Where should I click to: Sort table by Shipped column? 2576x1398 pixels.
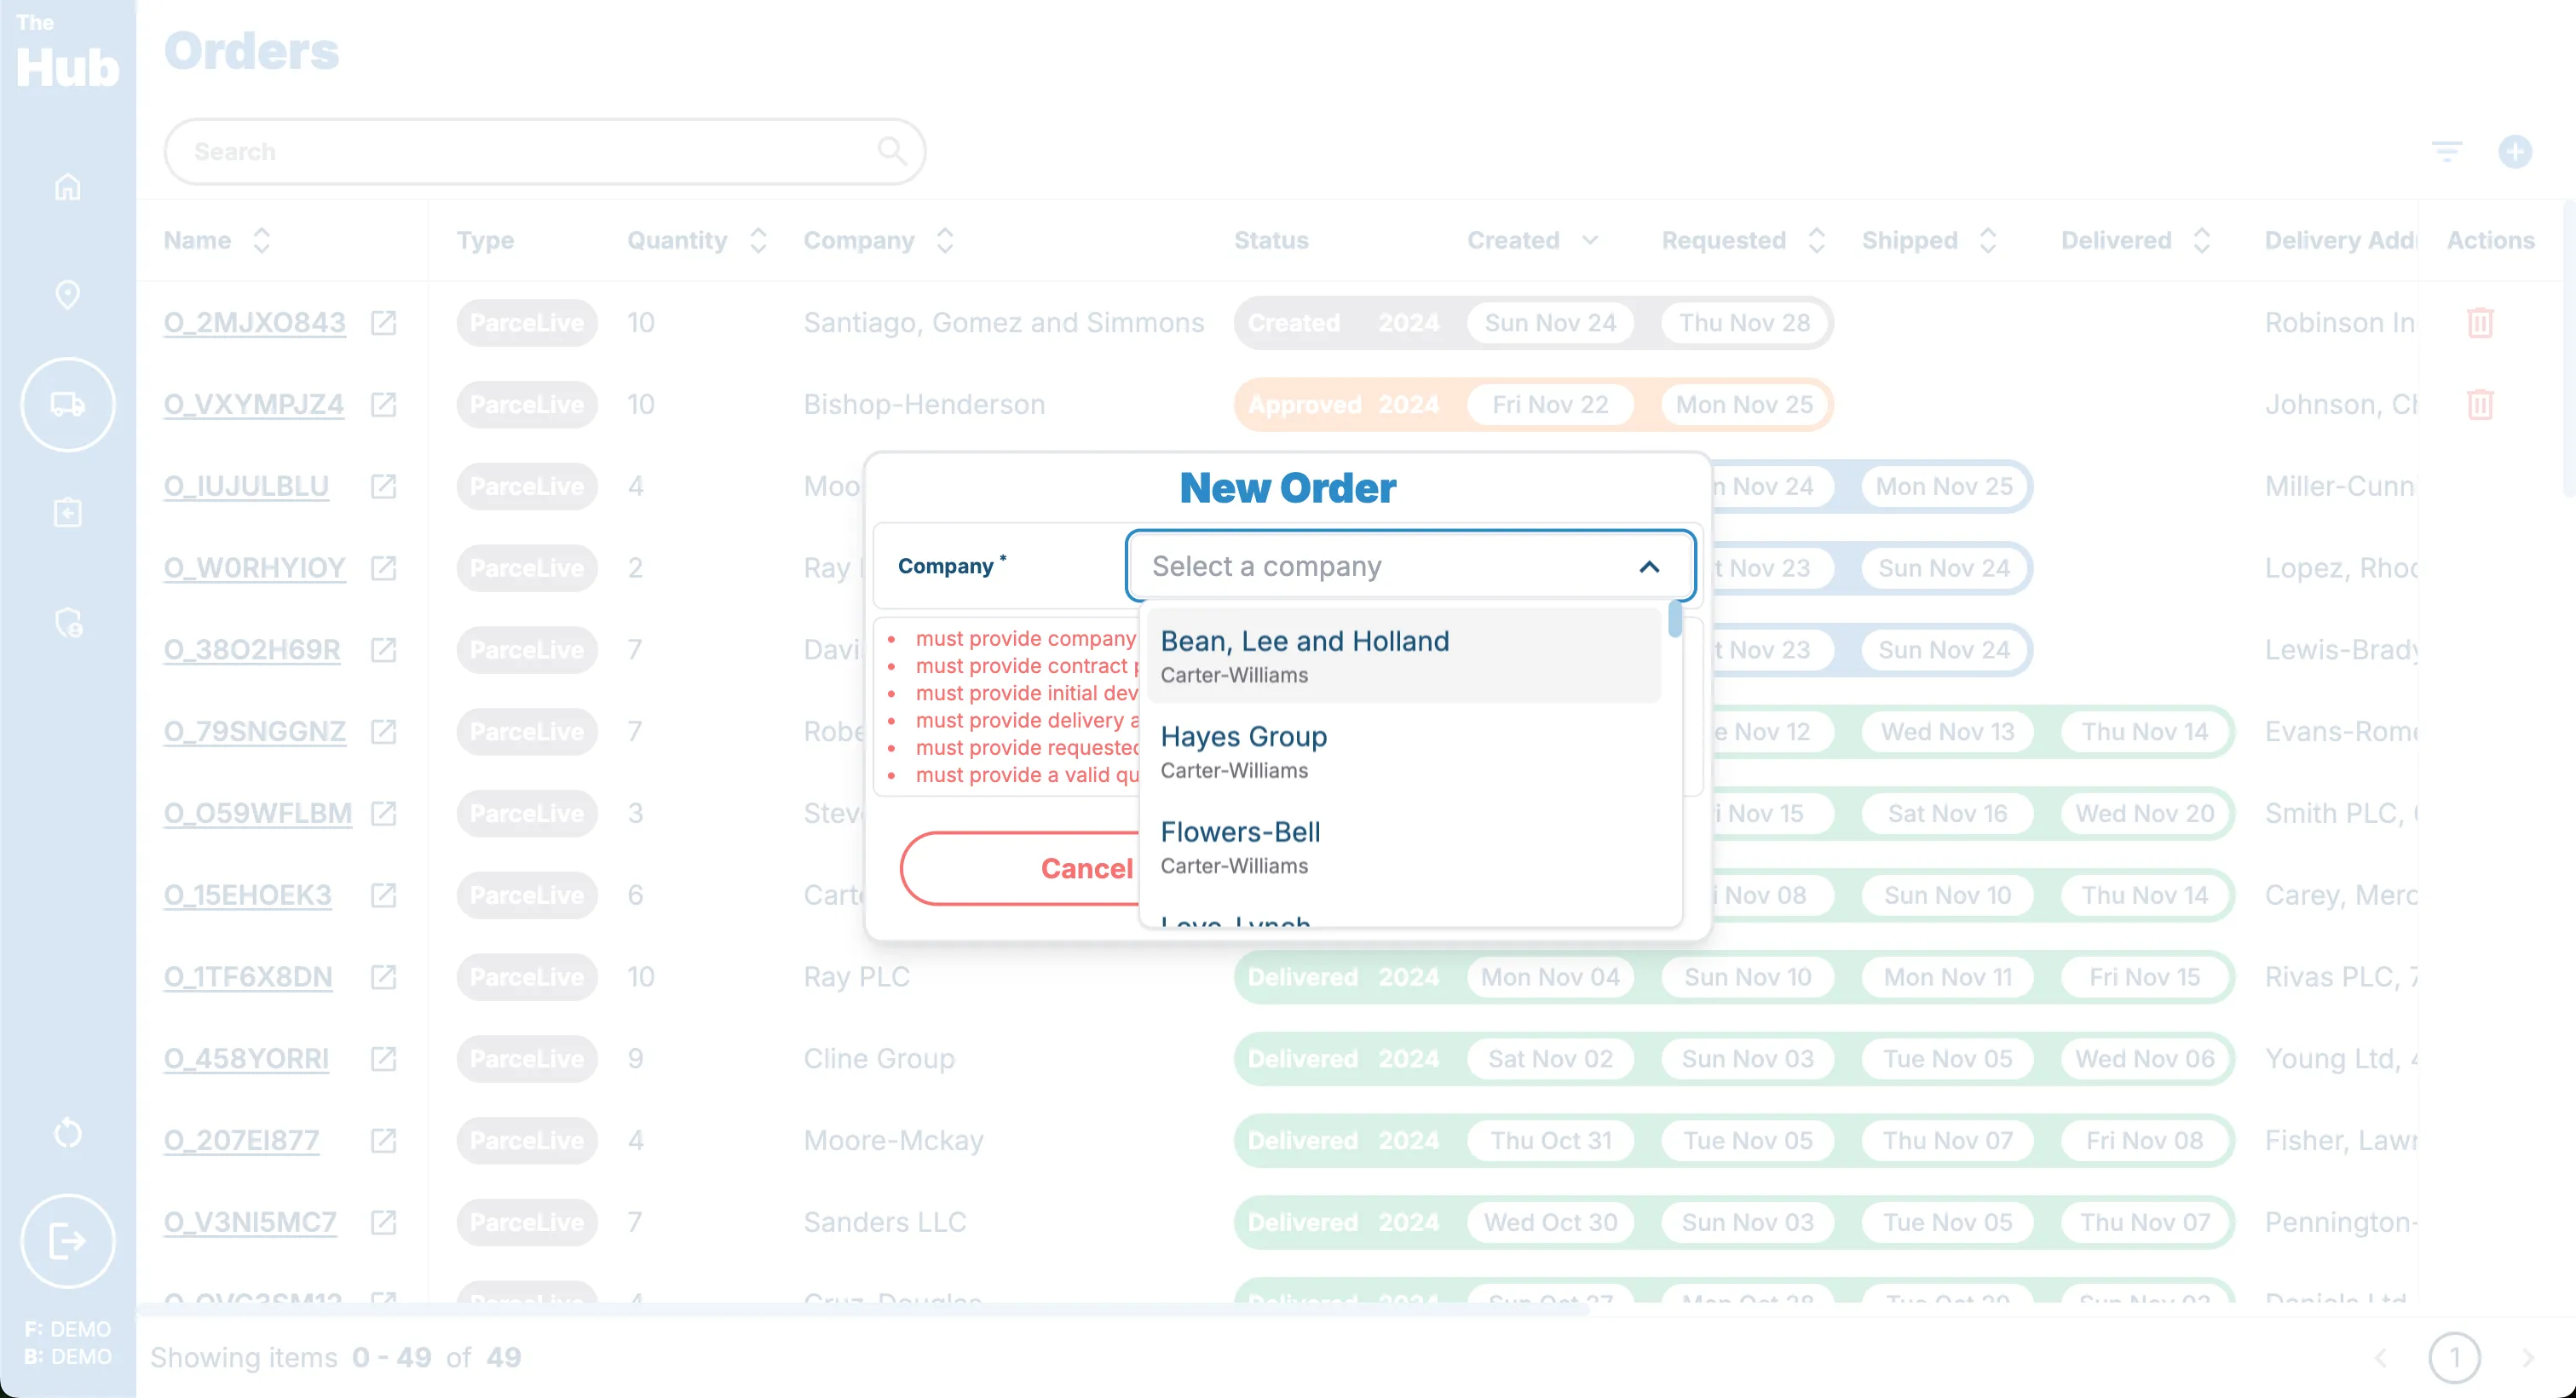pos(1988,240)
